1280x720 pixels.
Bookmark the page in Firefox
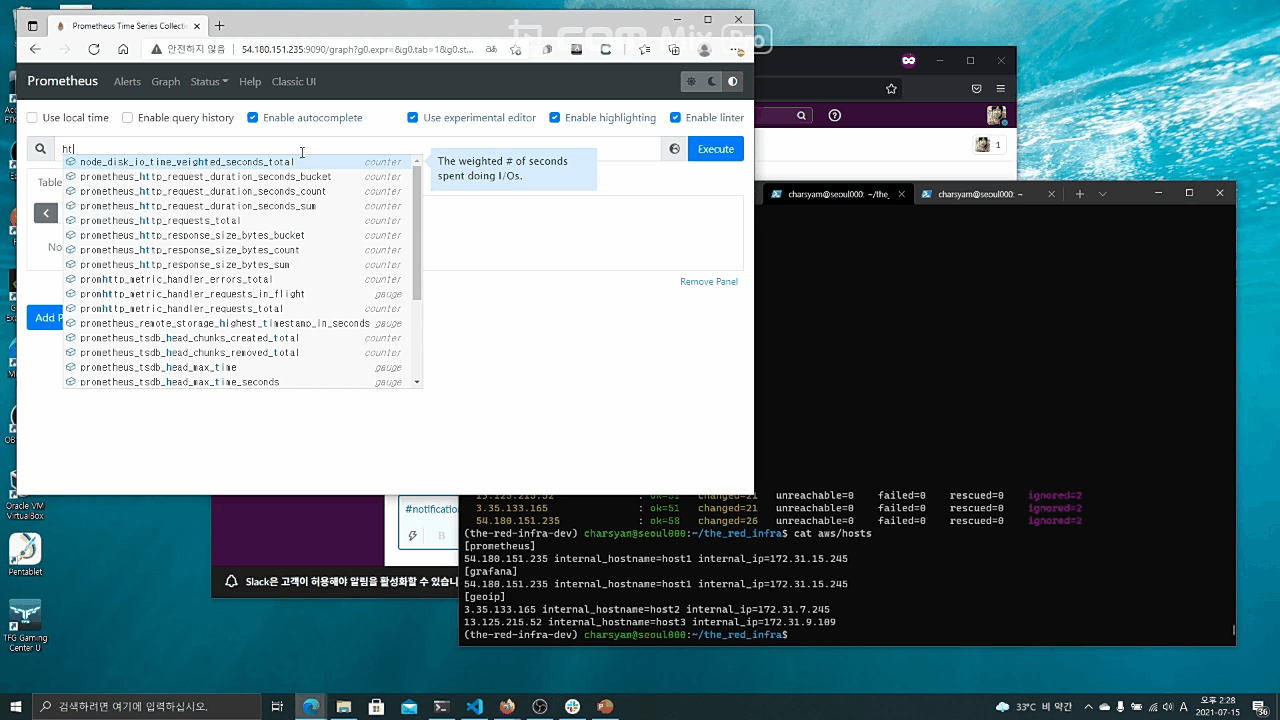891,88
